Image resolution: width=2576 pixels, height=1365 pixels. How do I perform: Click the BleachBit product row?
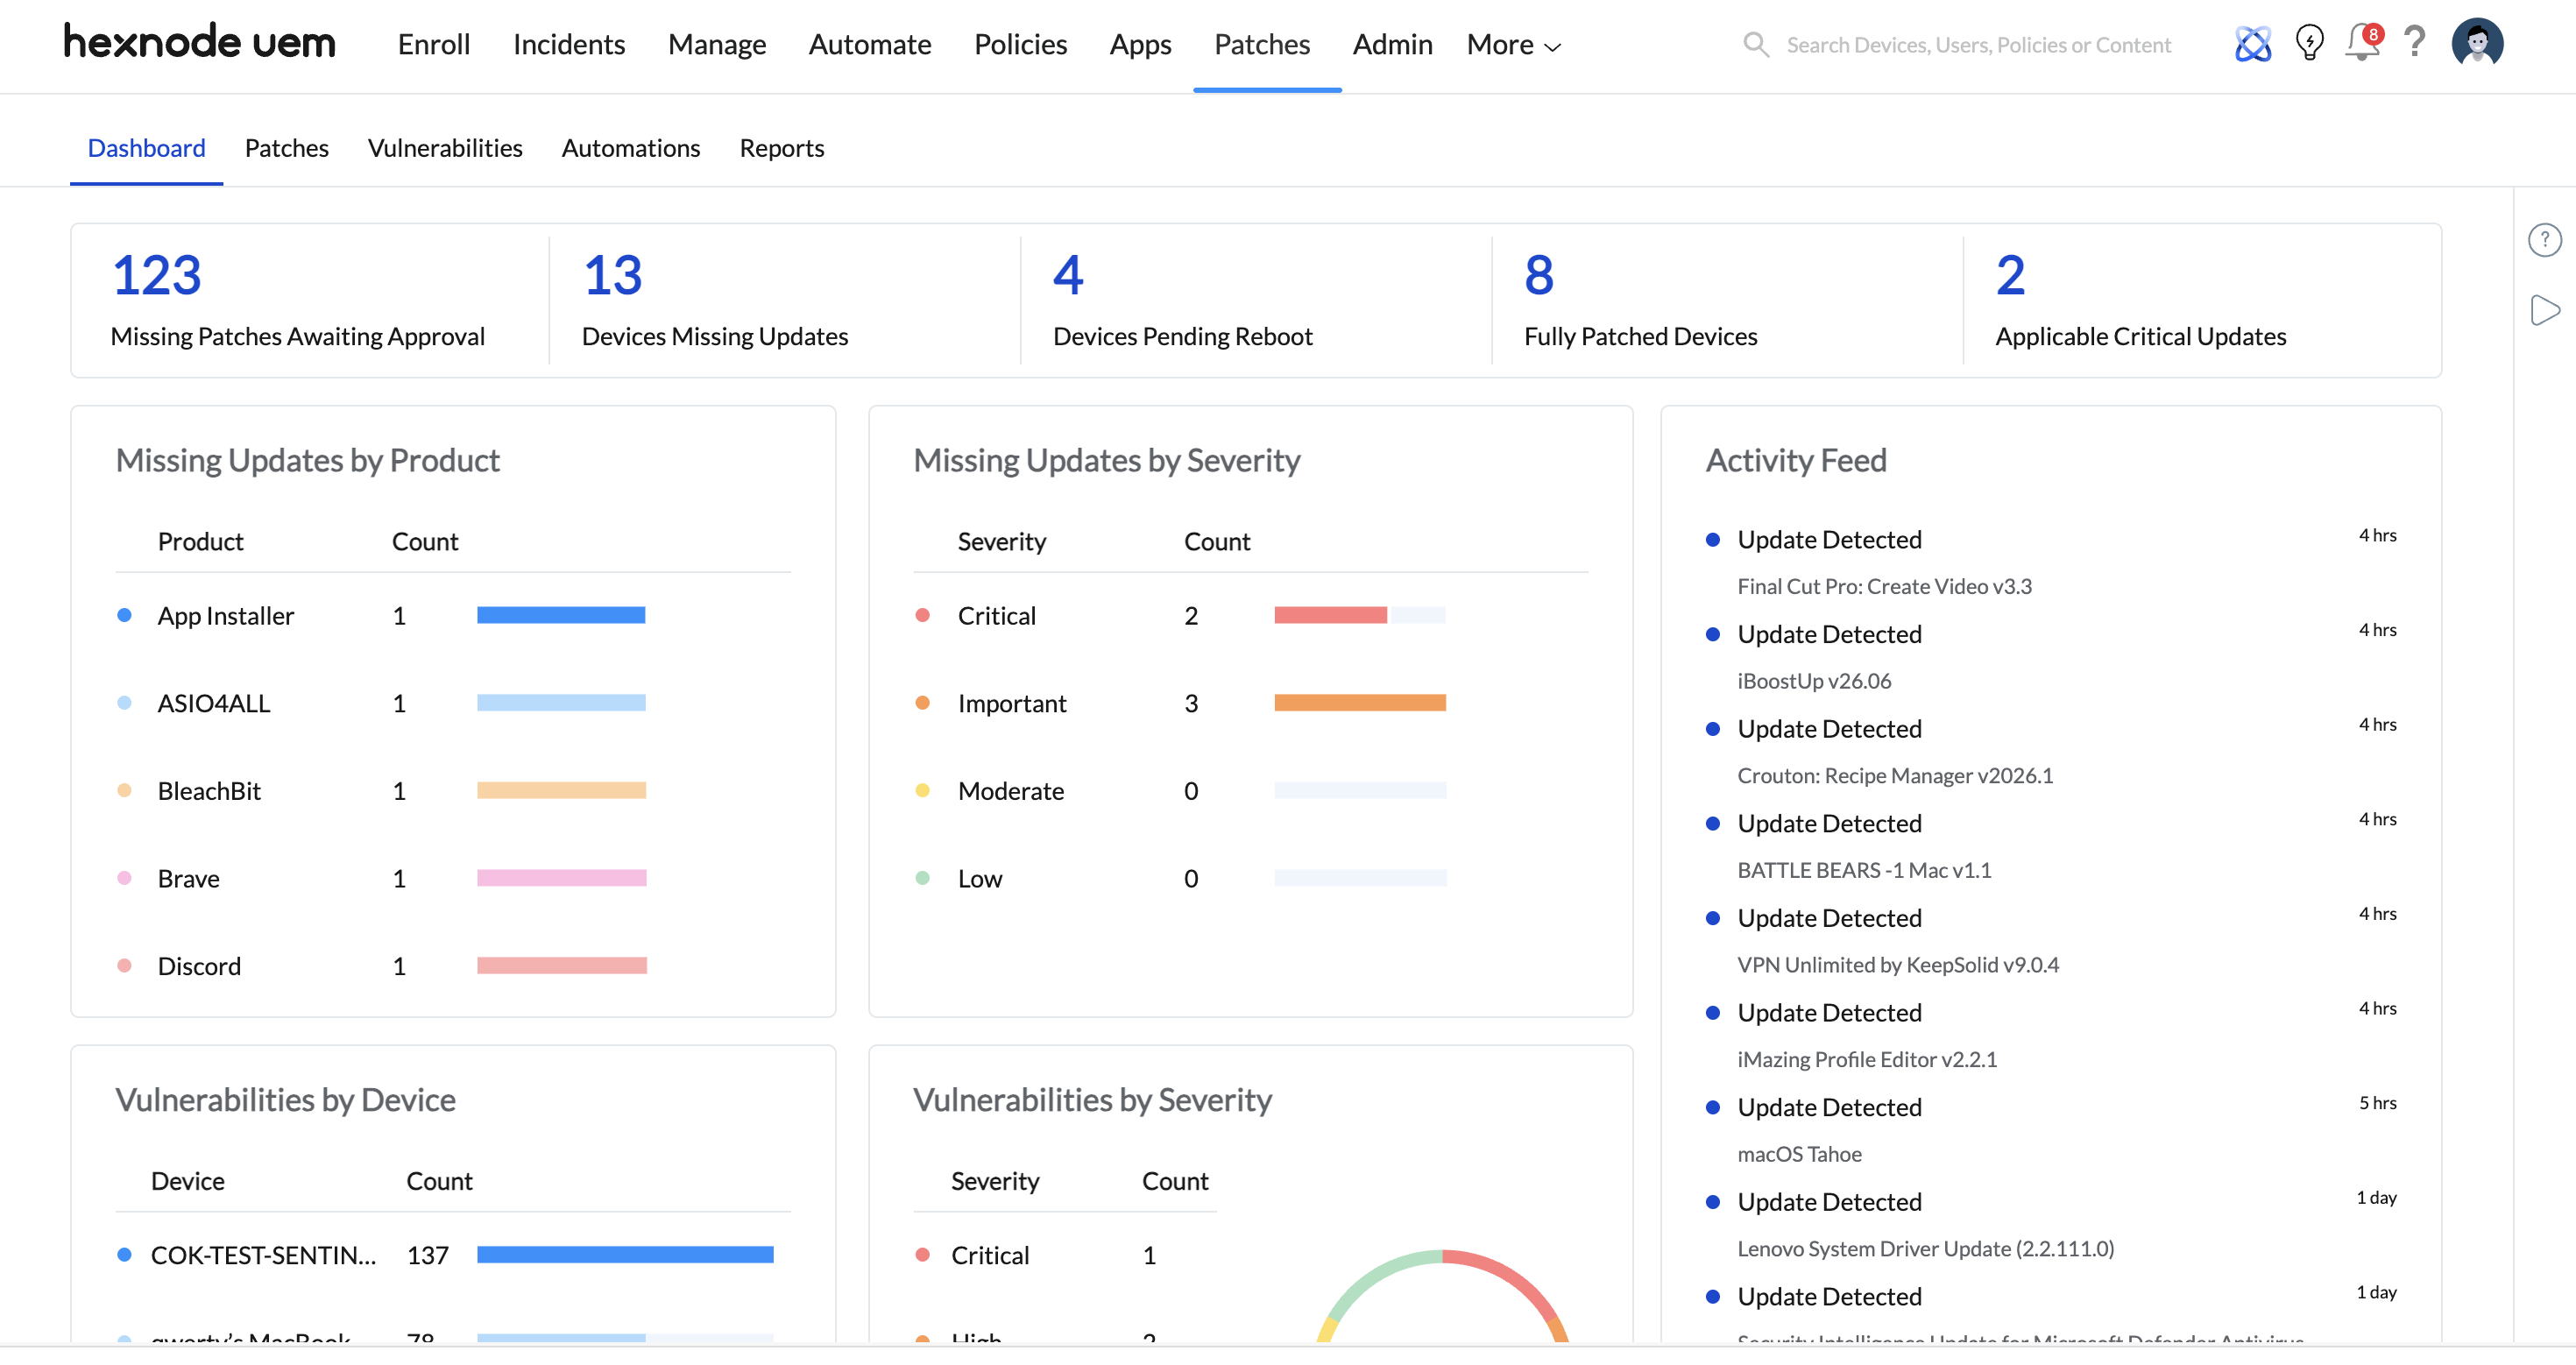point(453,791)
